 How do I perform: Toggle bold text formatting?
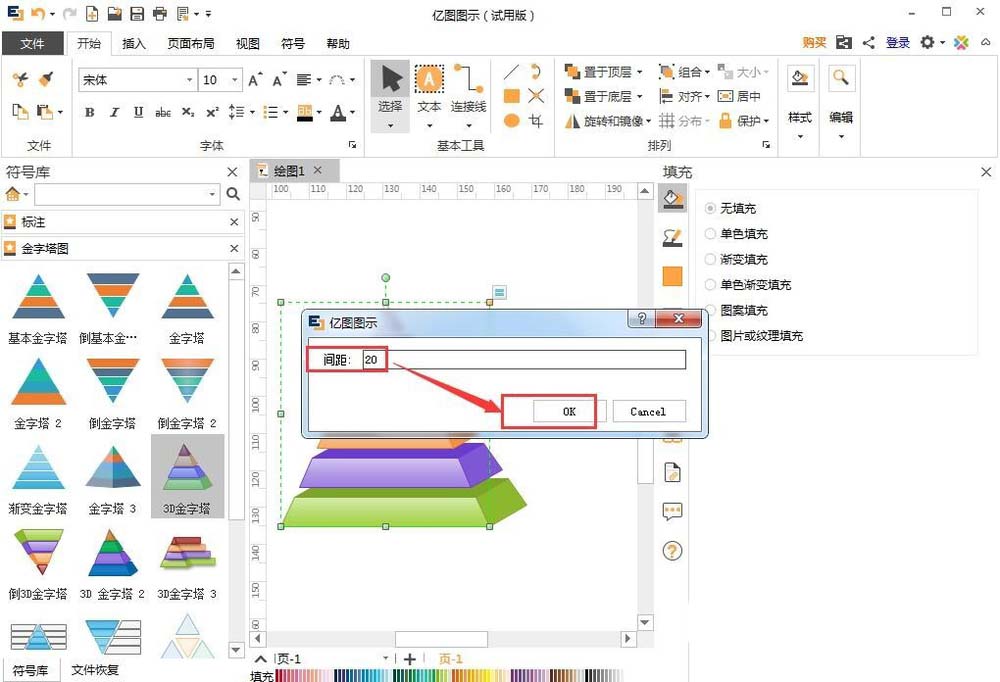point(89,112)
